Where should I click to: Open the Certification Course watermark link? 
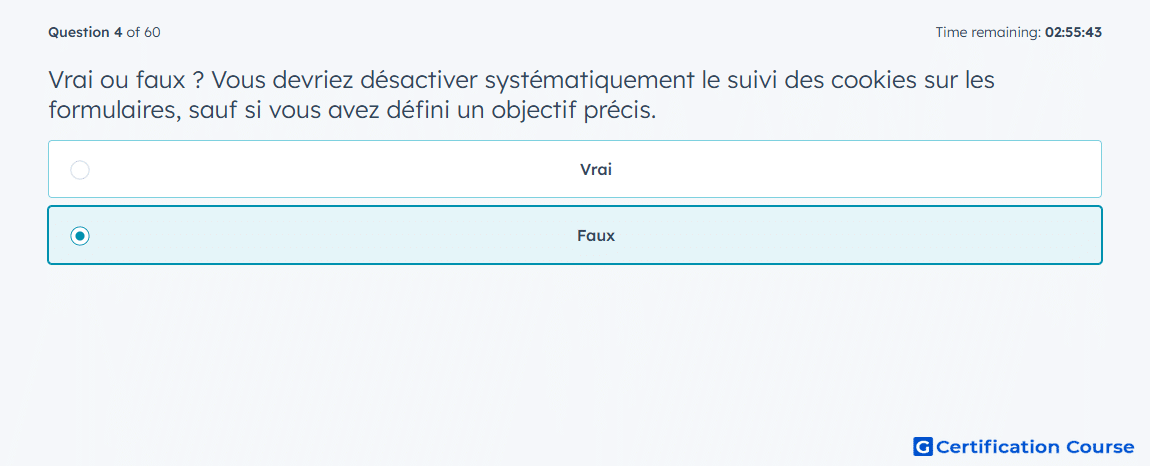1024,447
